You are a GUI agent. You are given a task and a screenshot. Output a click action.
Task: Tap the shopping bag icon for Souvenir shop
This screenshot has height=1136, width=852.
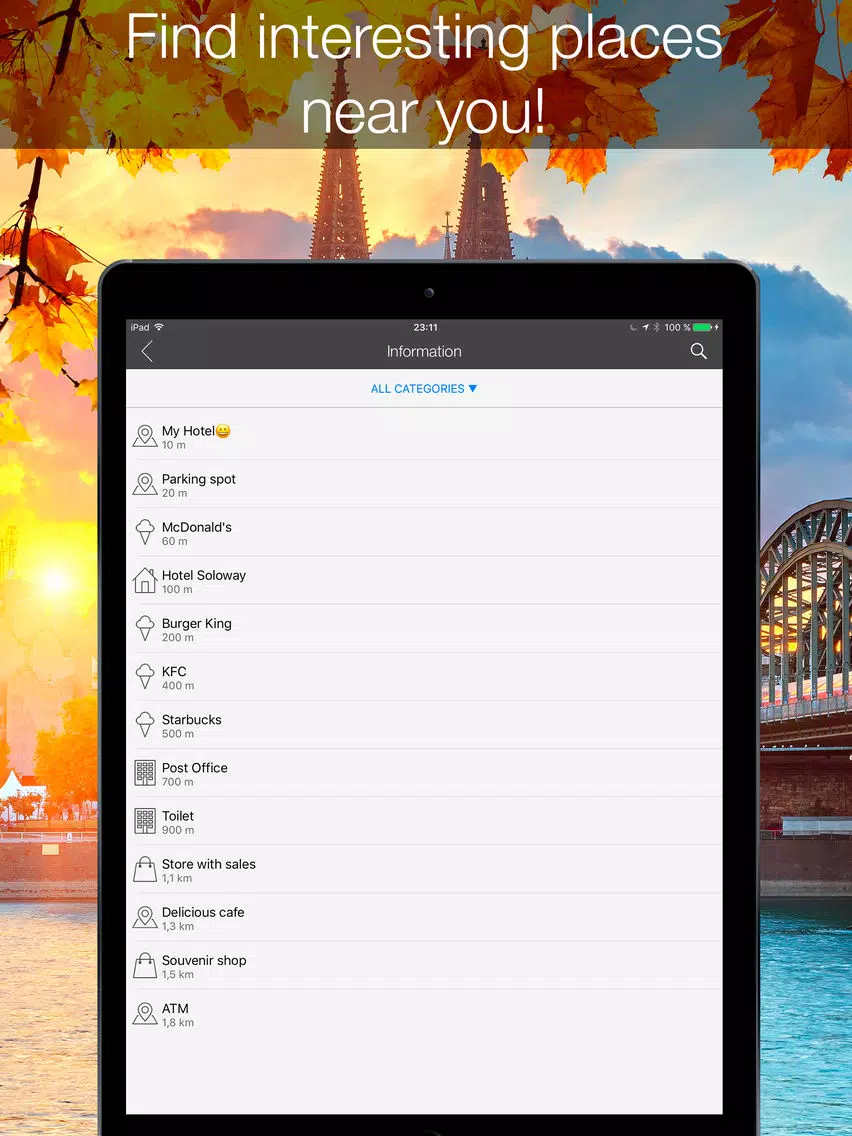coord(145,965)
